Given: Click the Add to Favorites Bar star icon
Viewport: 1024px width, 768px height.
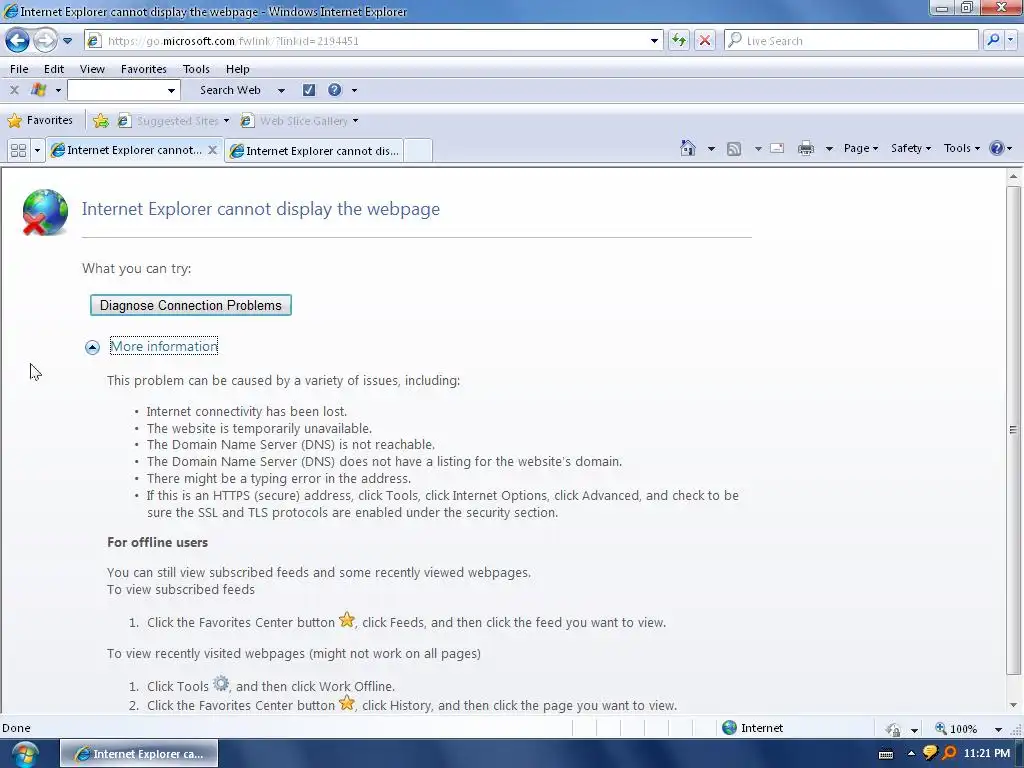Looking at the screenshot, I should [101, 120].
